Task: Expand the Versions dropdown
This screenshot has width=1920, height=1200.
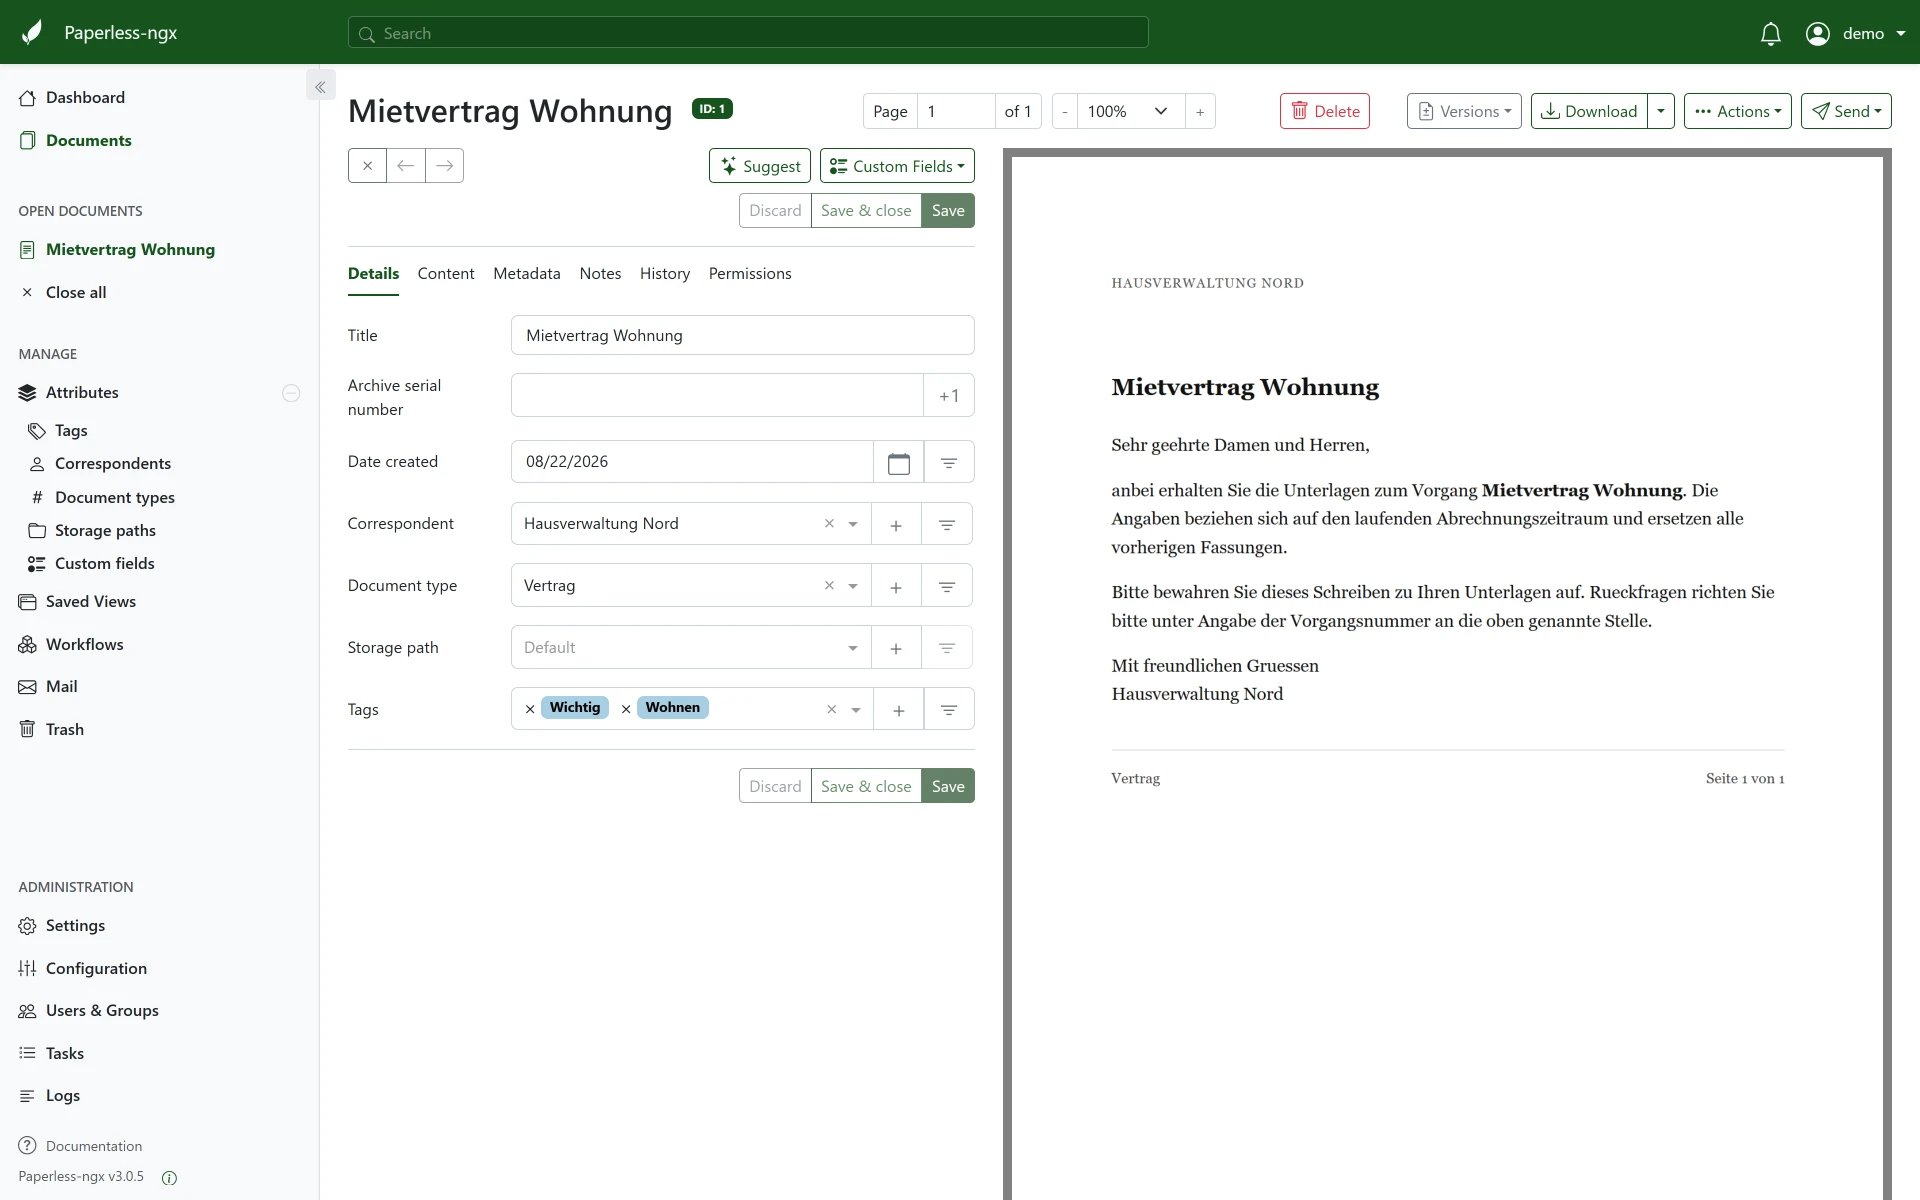Action: (1464, 111)
